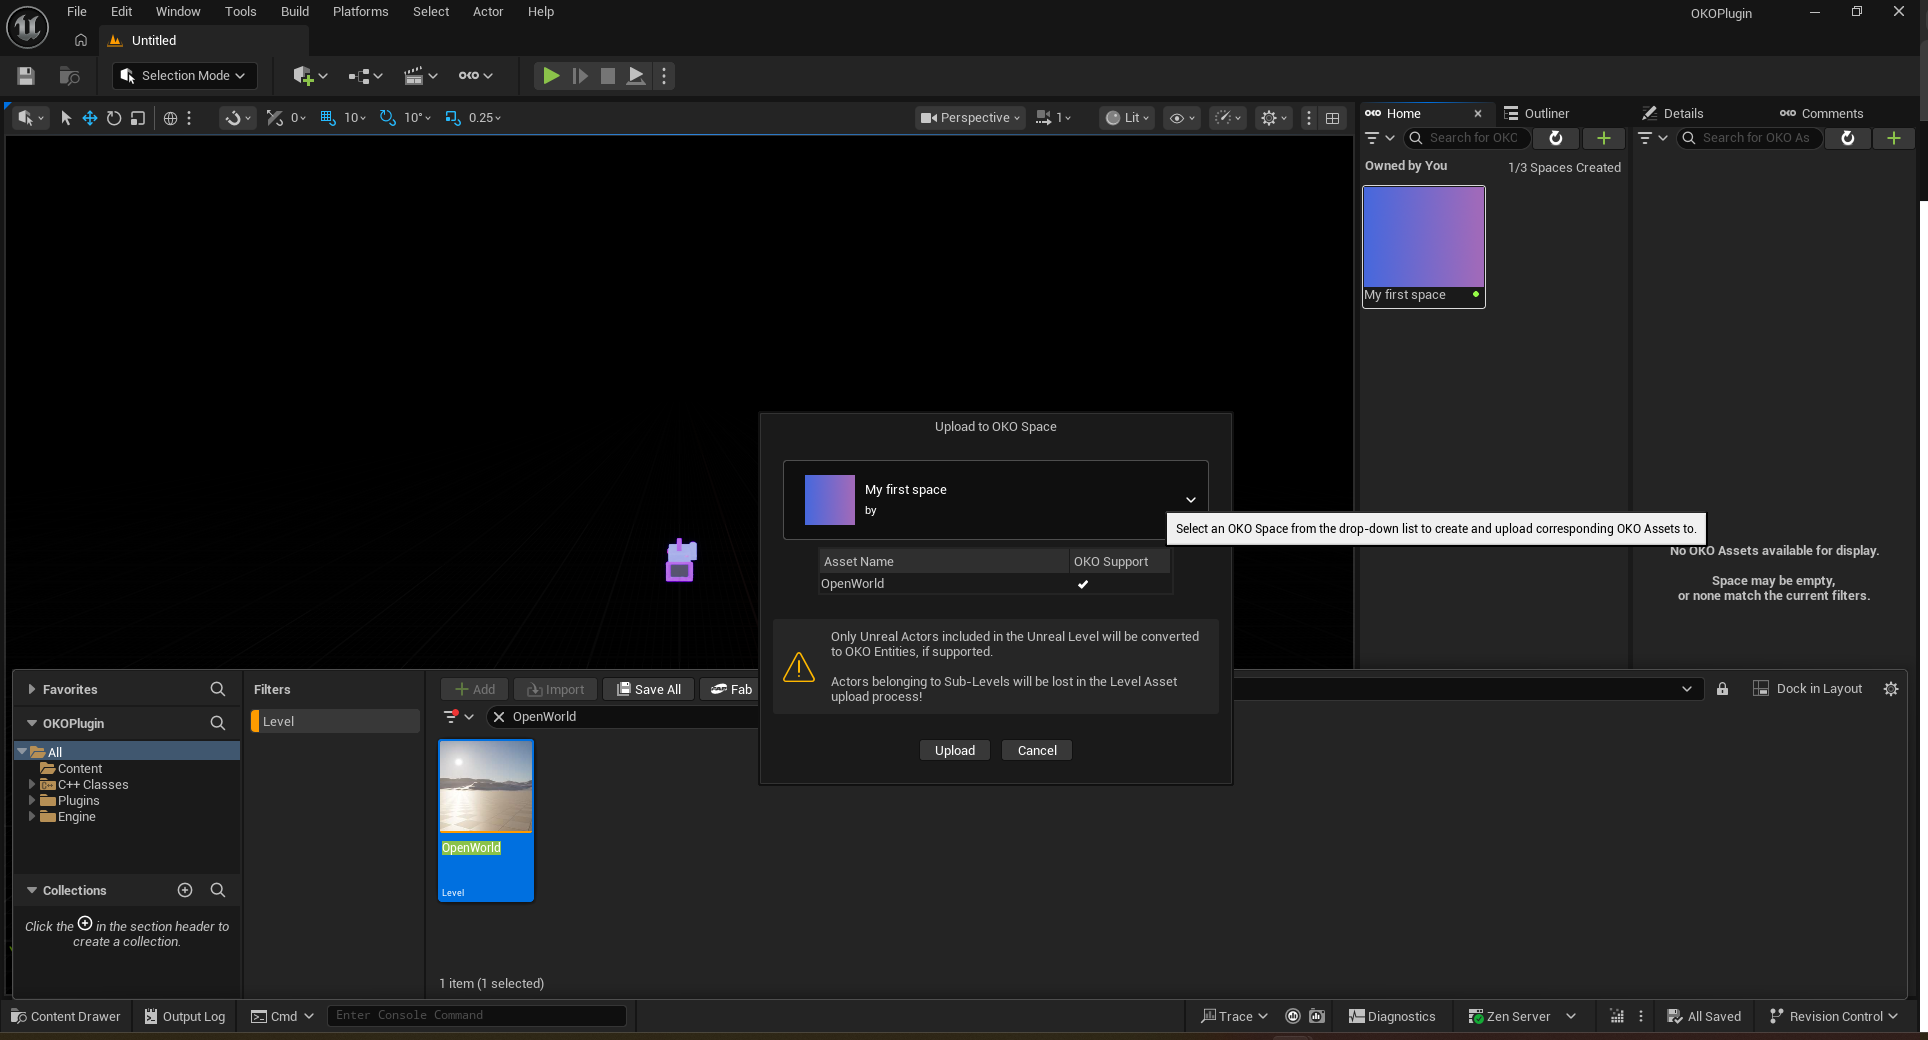Screen dimensions: 1928x1040
Task: Click the OpenWorld OKO Support checkmark
Action: (x=1083, y=584)
